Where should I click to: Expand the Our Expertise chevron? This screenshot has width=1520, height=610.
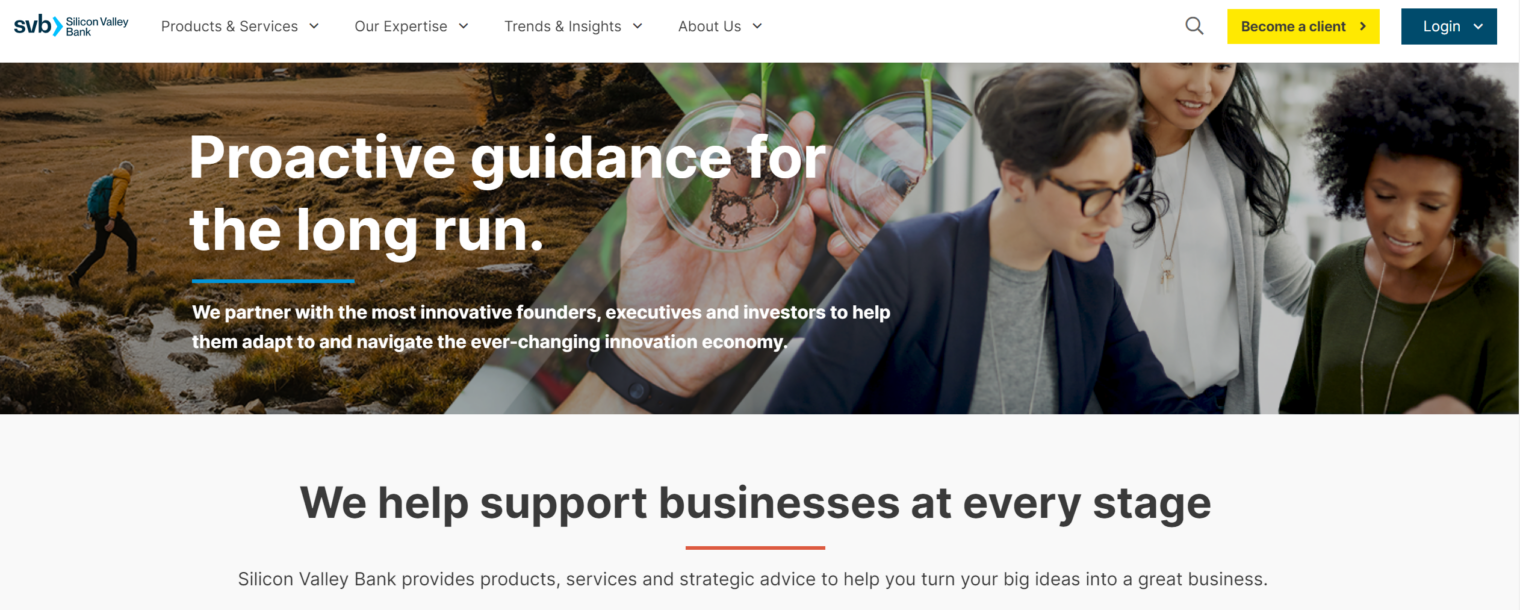(x=463, y=26)
